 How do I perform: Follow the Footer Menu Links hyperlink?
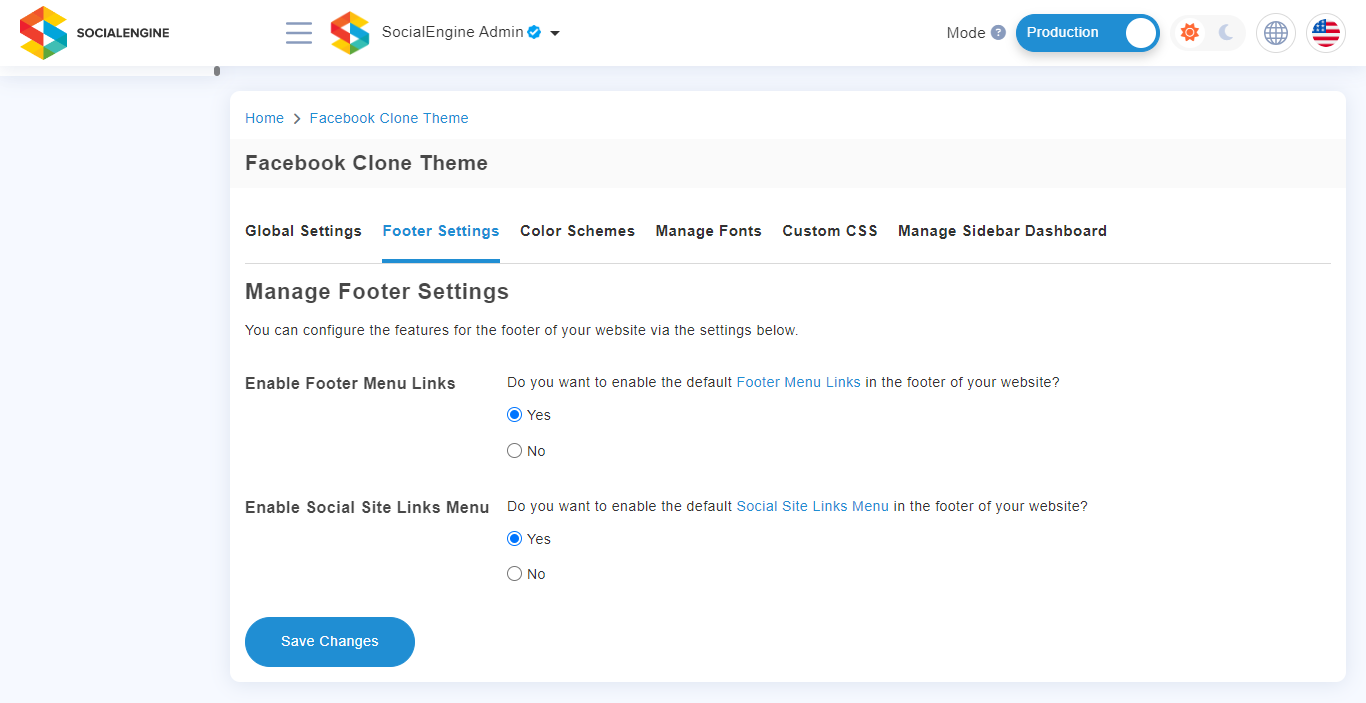798,382
